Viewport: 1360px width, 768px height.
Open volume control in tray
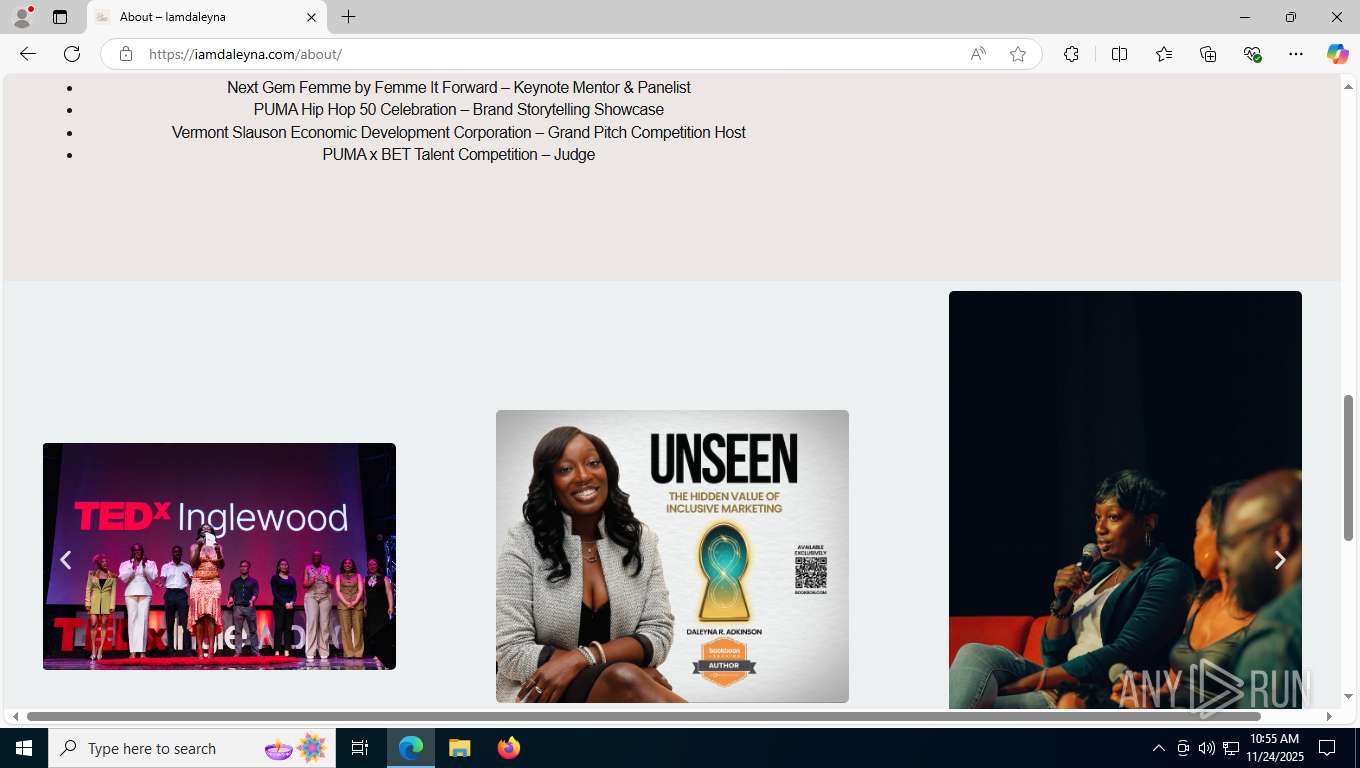tap(1206, 748)
